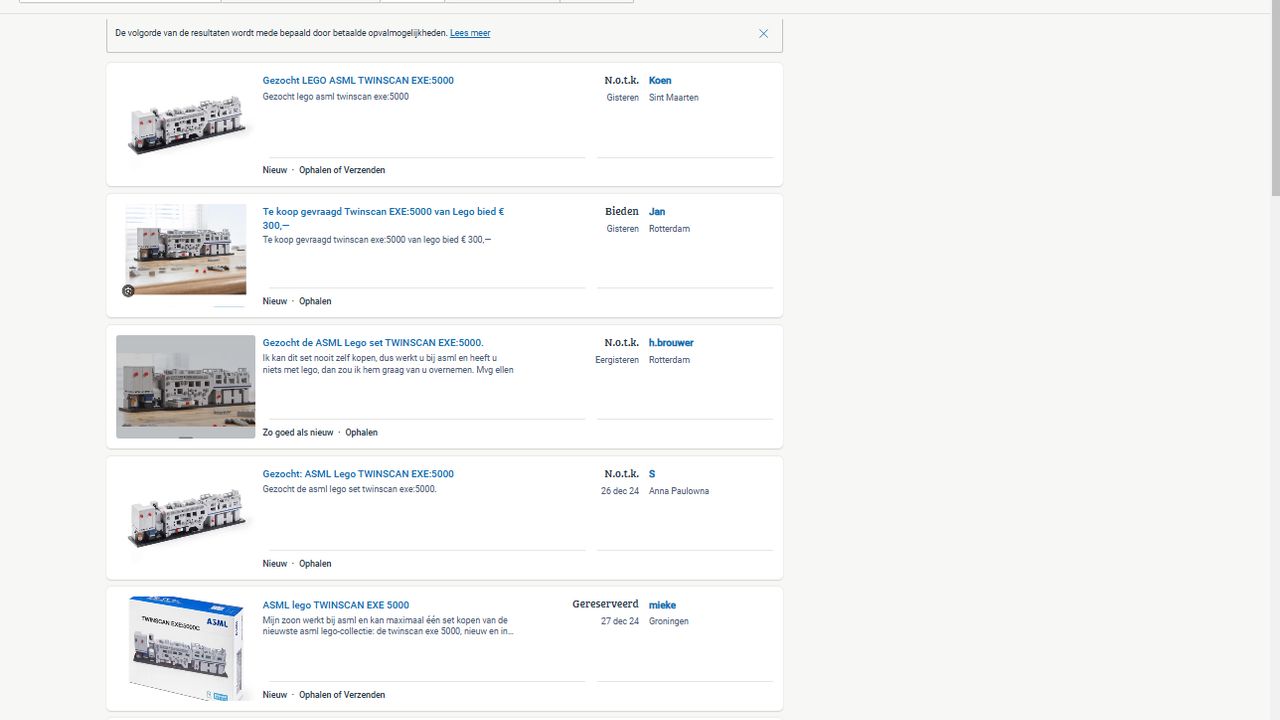1280x720 pixels.
Task: Click the first listing's LEGO model thumbnail
Action: click(x=186, y=125)
